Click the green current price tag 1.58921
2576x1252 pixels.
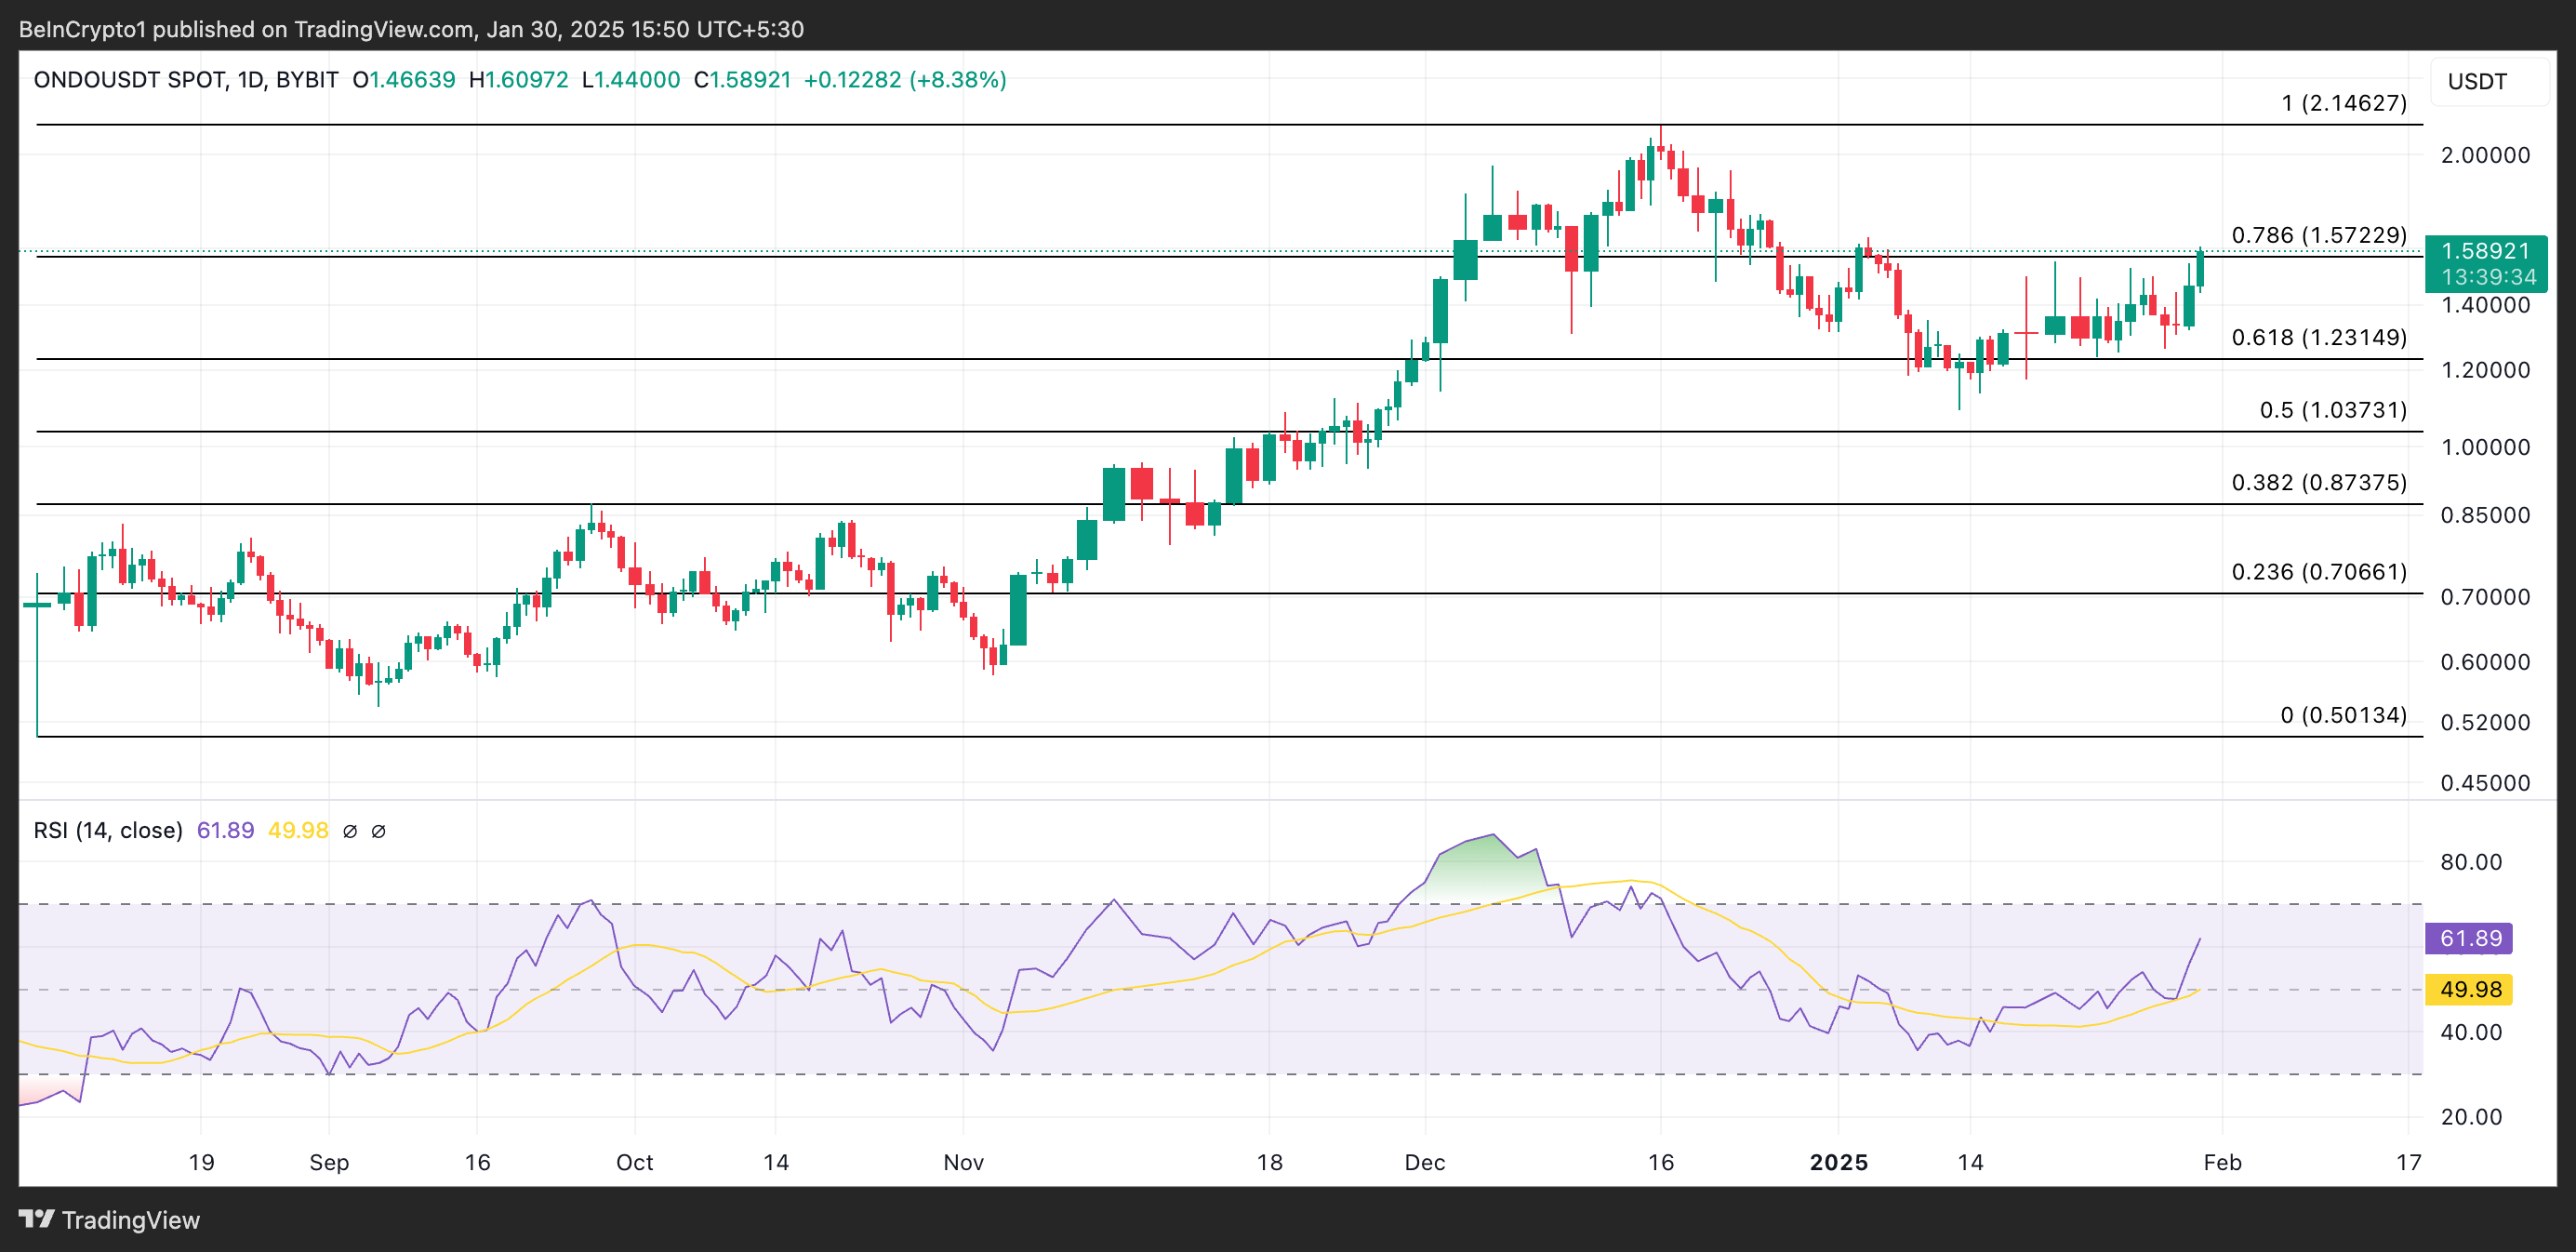pyautogui.click(x=2485, y=251)
